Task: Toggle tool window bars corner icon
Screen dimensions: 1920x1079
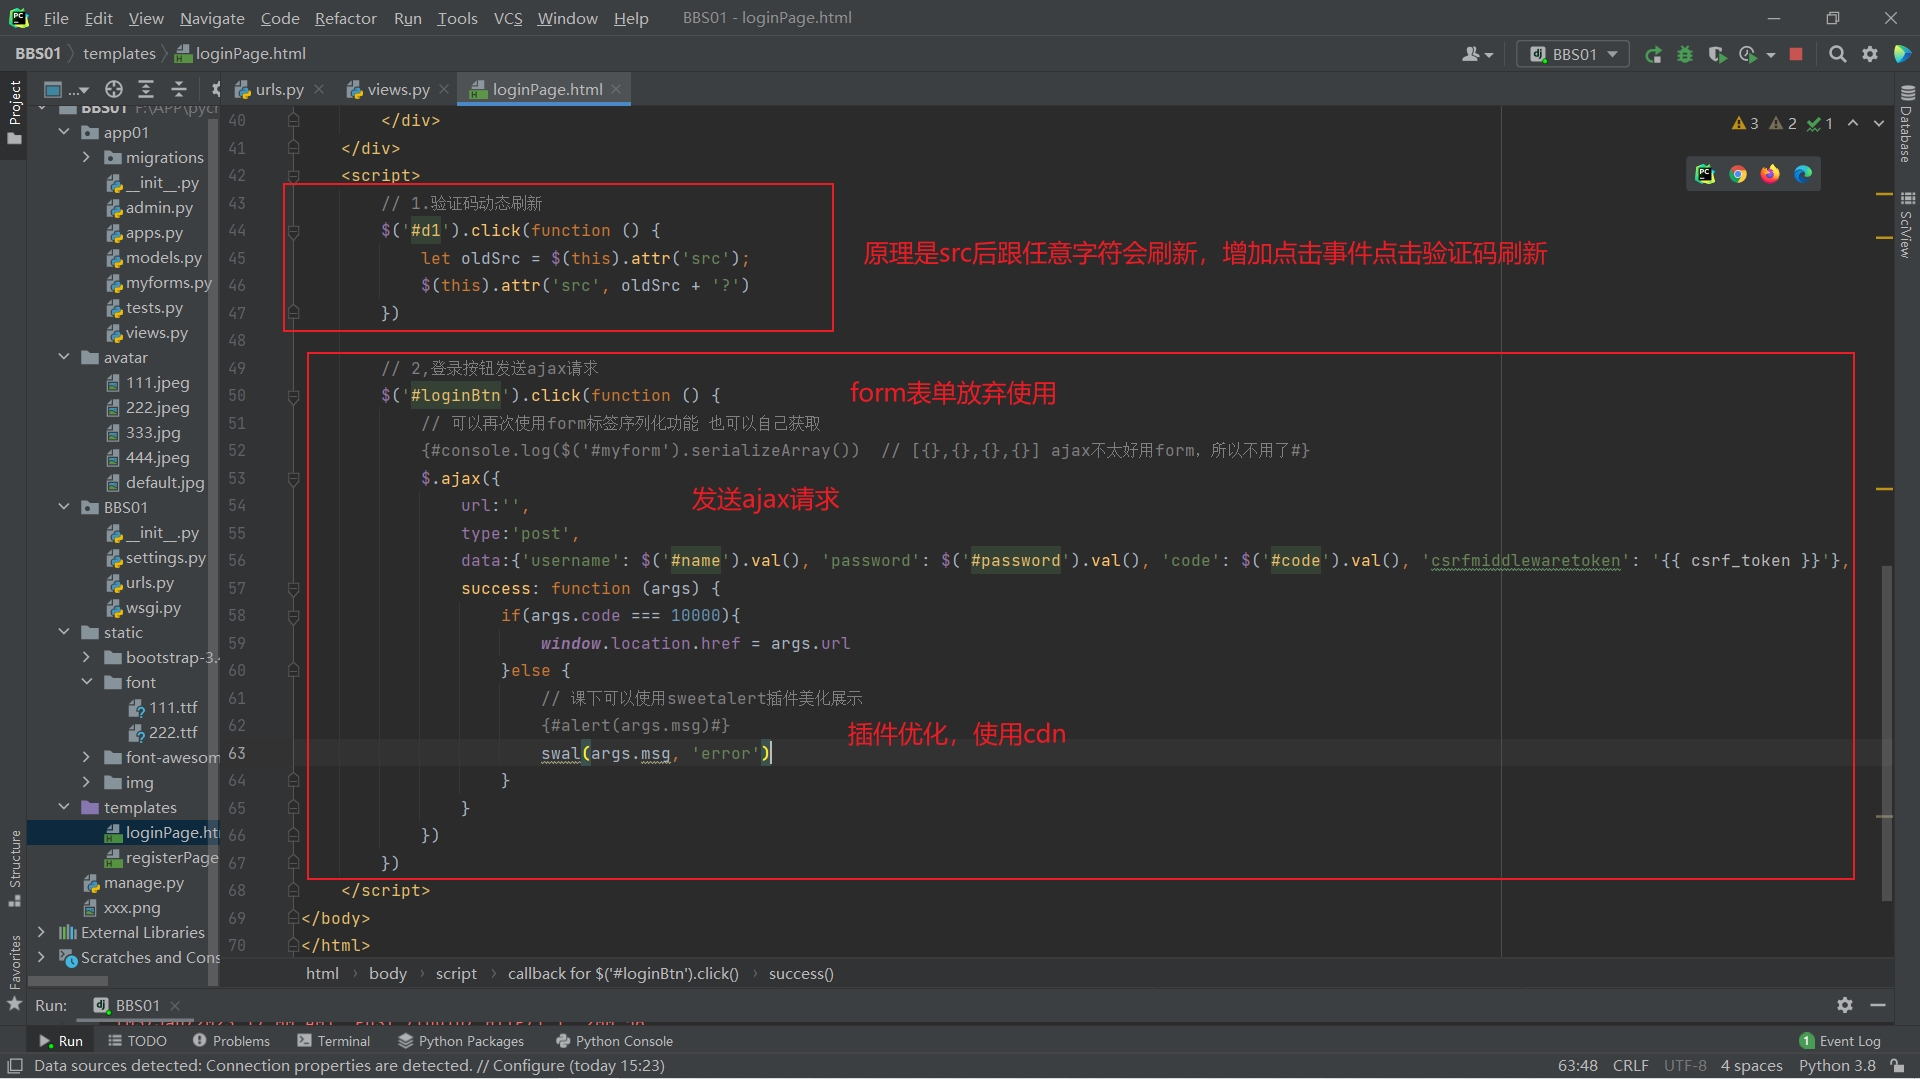Action: pos(14,1066)
